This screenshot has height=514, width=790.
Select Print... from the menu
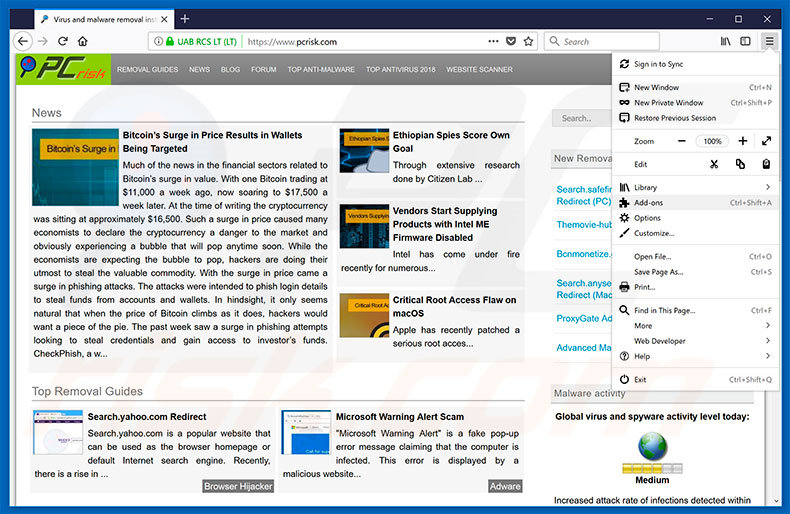click(x=695, y=287)
